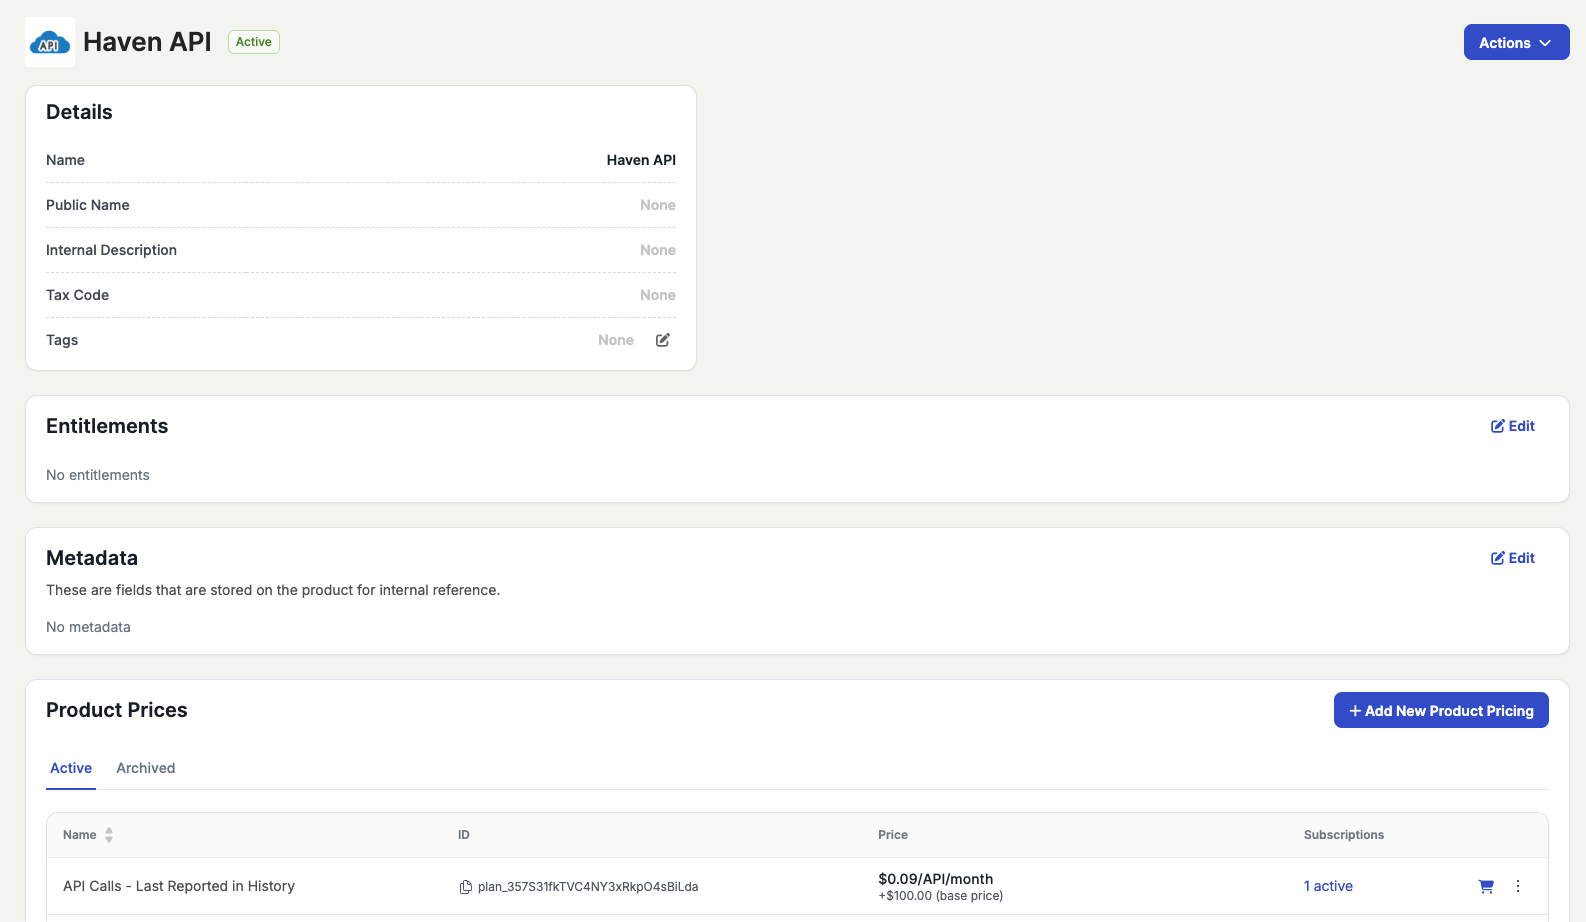Switch to the Archived prices tab

coord(145,768)
